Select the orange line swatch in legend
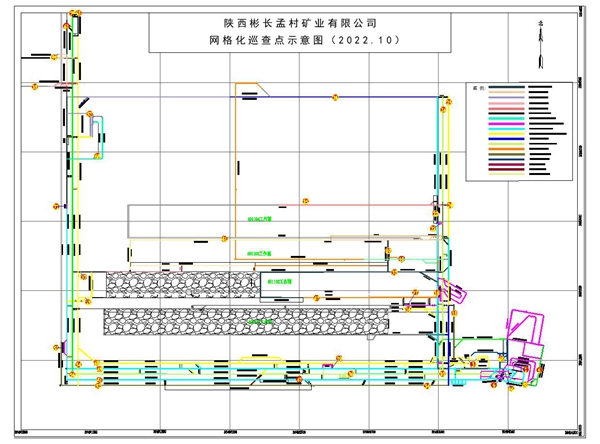 pyautogui.click(x=507, y=149)
